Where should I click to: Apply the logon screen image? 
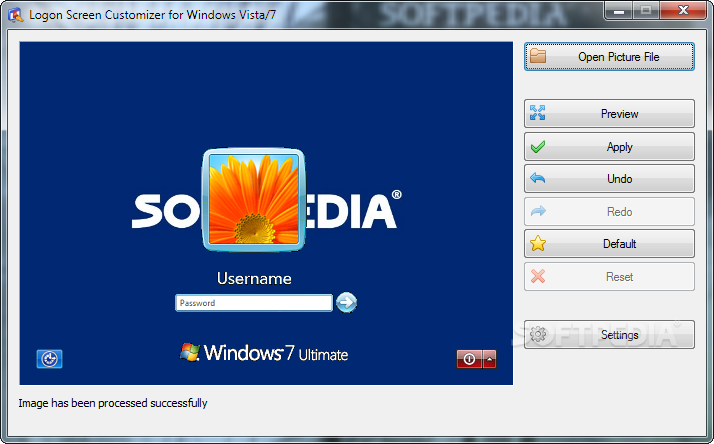609,147
